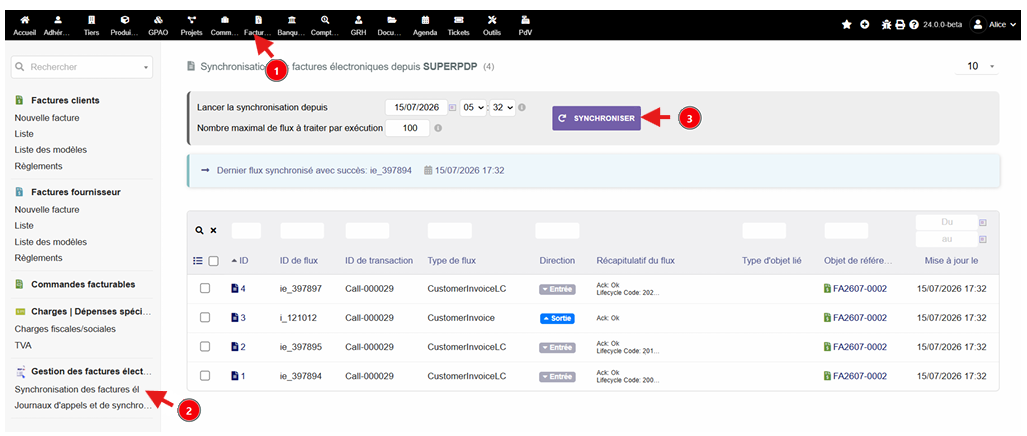Open Règlements under Factures fournisseur

tap(39, 258)
